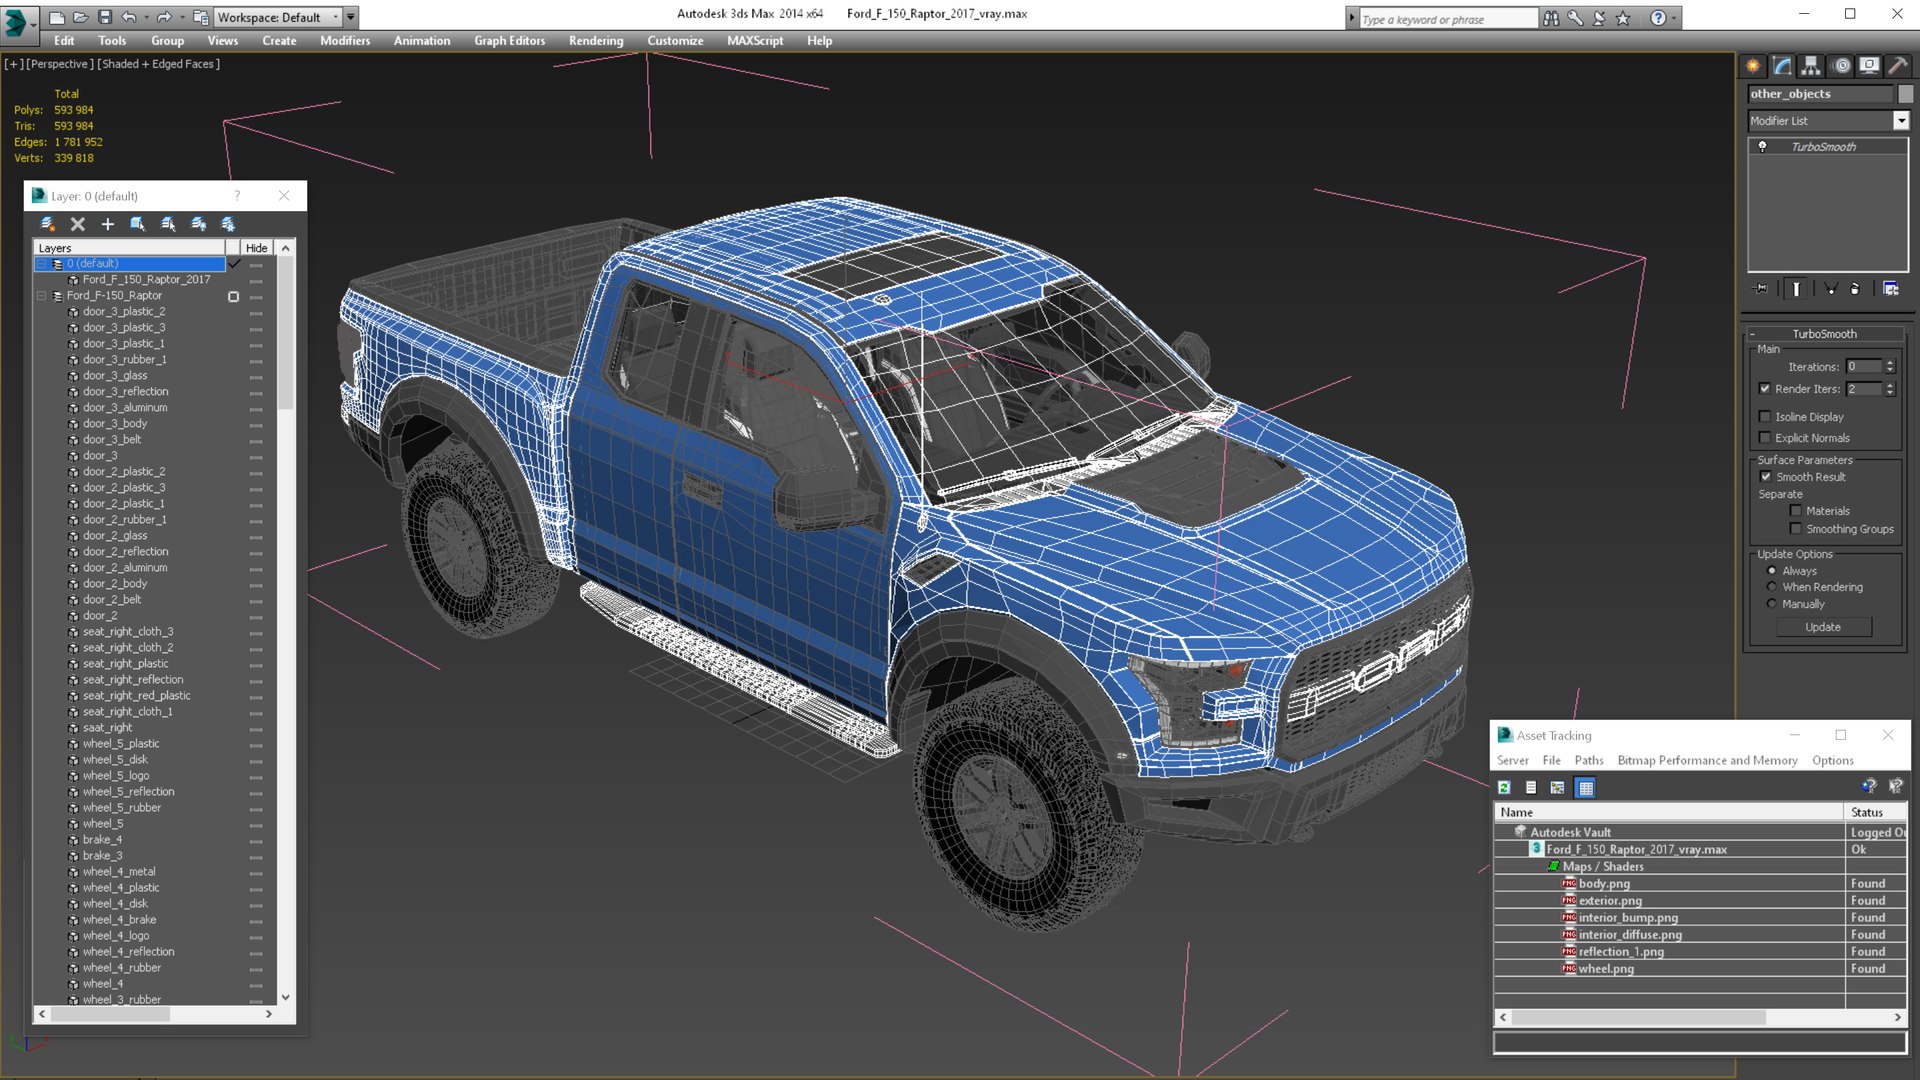Click the Make Unique icon under the modifier stack
Image resolution: width=1920 pixels, height=1080 pixels.
(1831, 288)
